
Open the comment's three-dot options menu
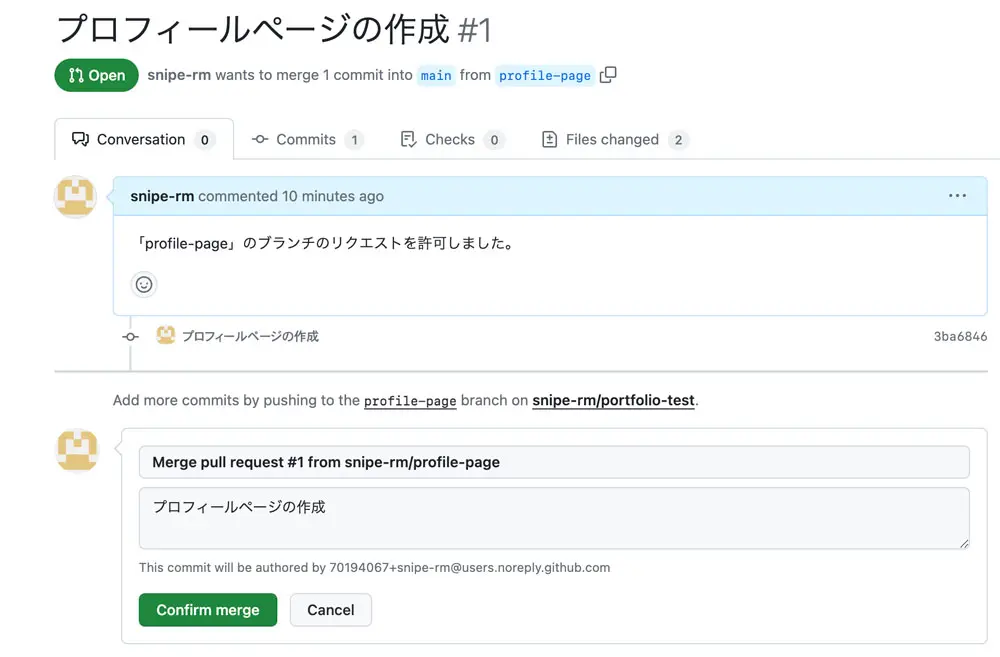(957, 196)
